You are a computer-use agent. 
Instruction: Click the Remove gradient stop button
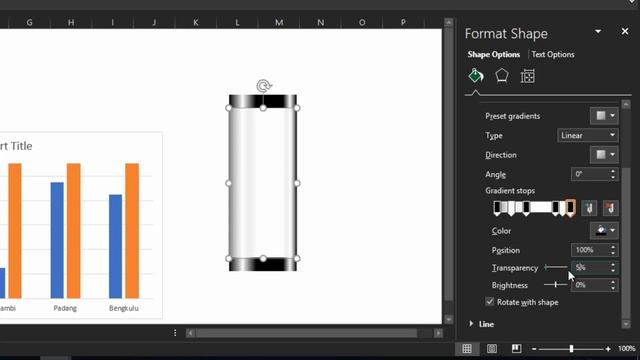click(610, 208)
